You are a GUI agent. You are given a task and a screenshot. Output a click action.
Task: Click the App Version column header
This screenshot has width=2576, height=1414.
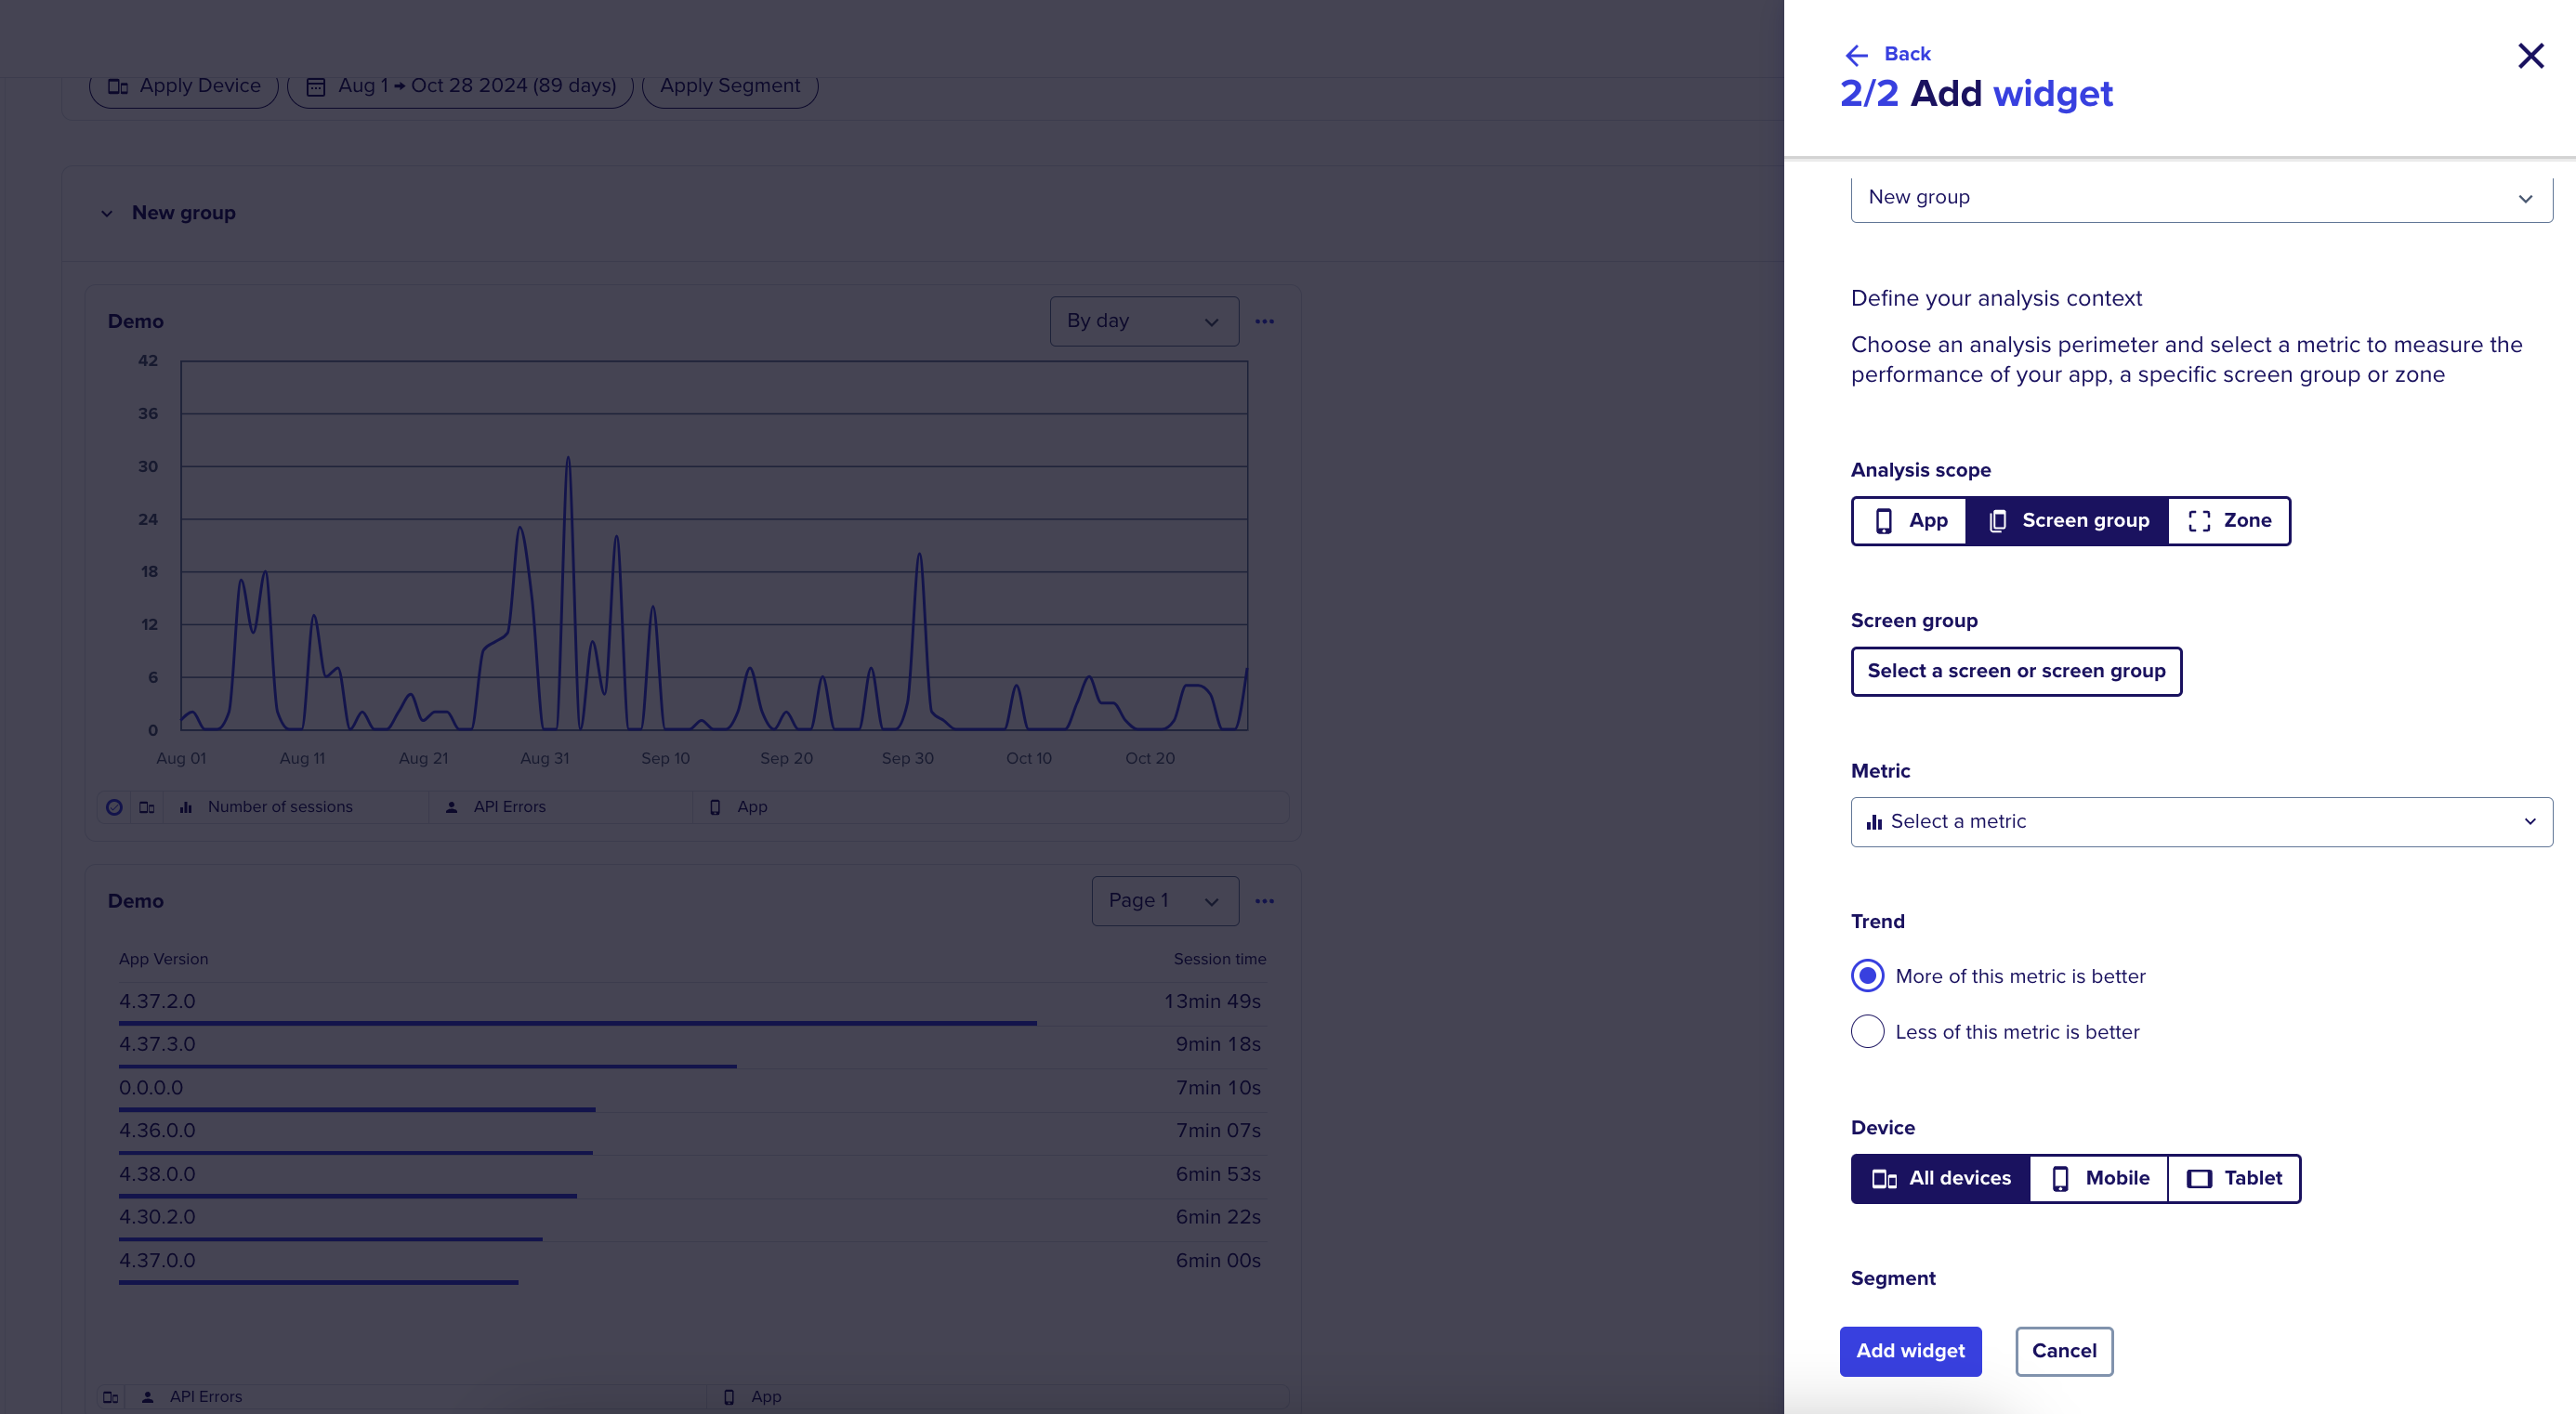163,959
